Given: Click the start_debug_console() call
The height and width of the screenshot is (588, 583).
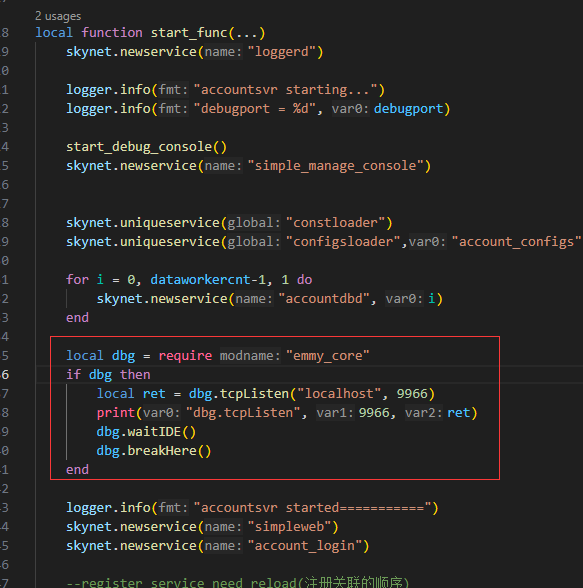Looking at the screenshot, I should [x=147, y=147].
